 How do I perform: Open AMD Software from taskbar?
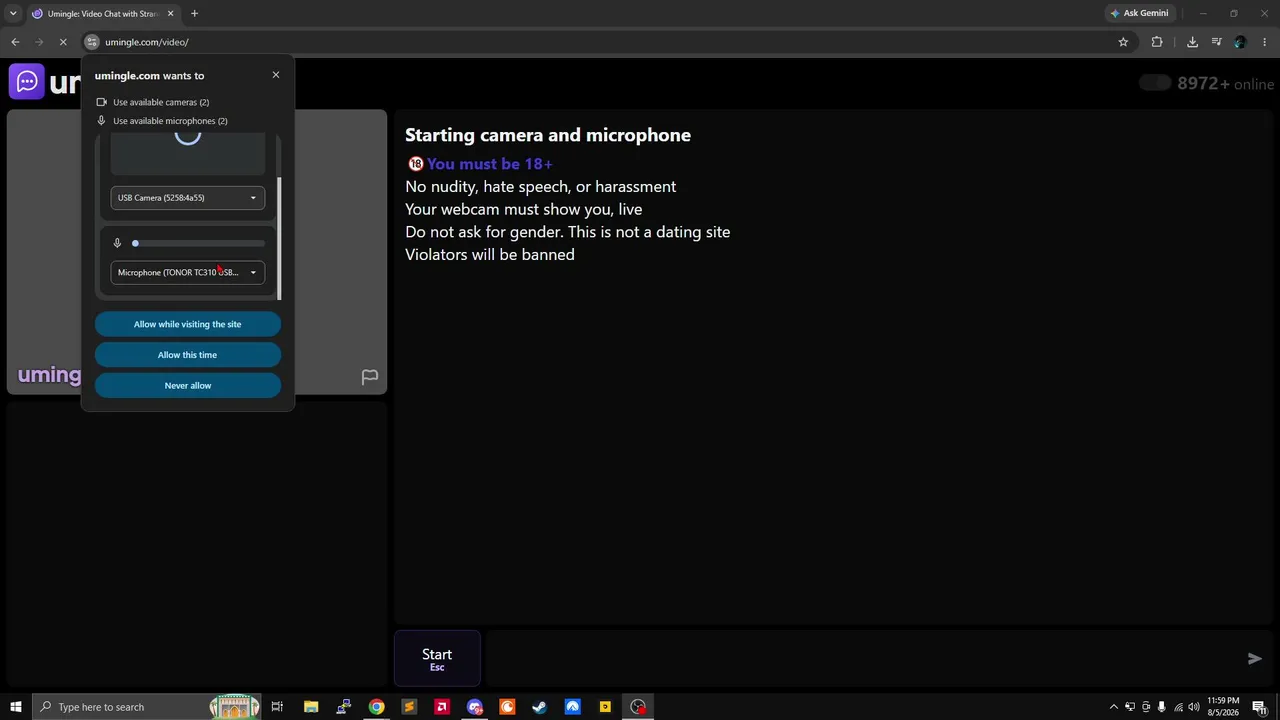click(x=442, y=707)
